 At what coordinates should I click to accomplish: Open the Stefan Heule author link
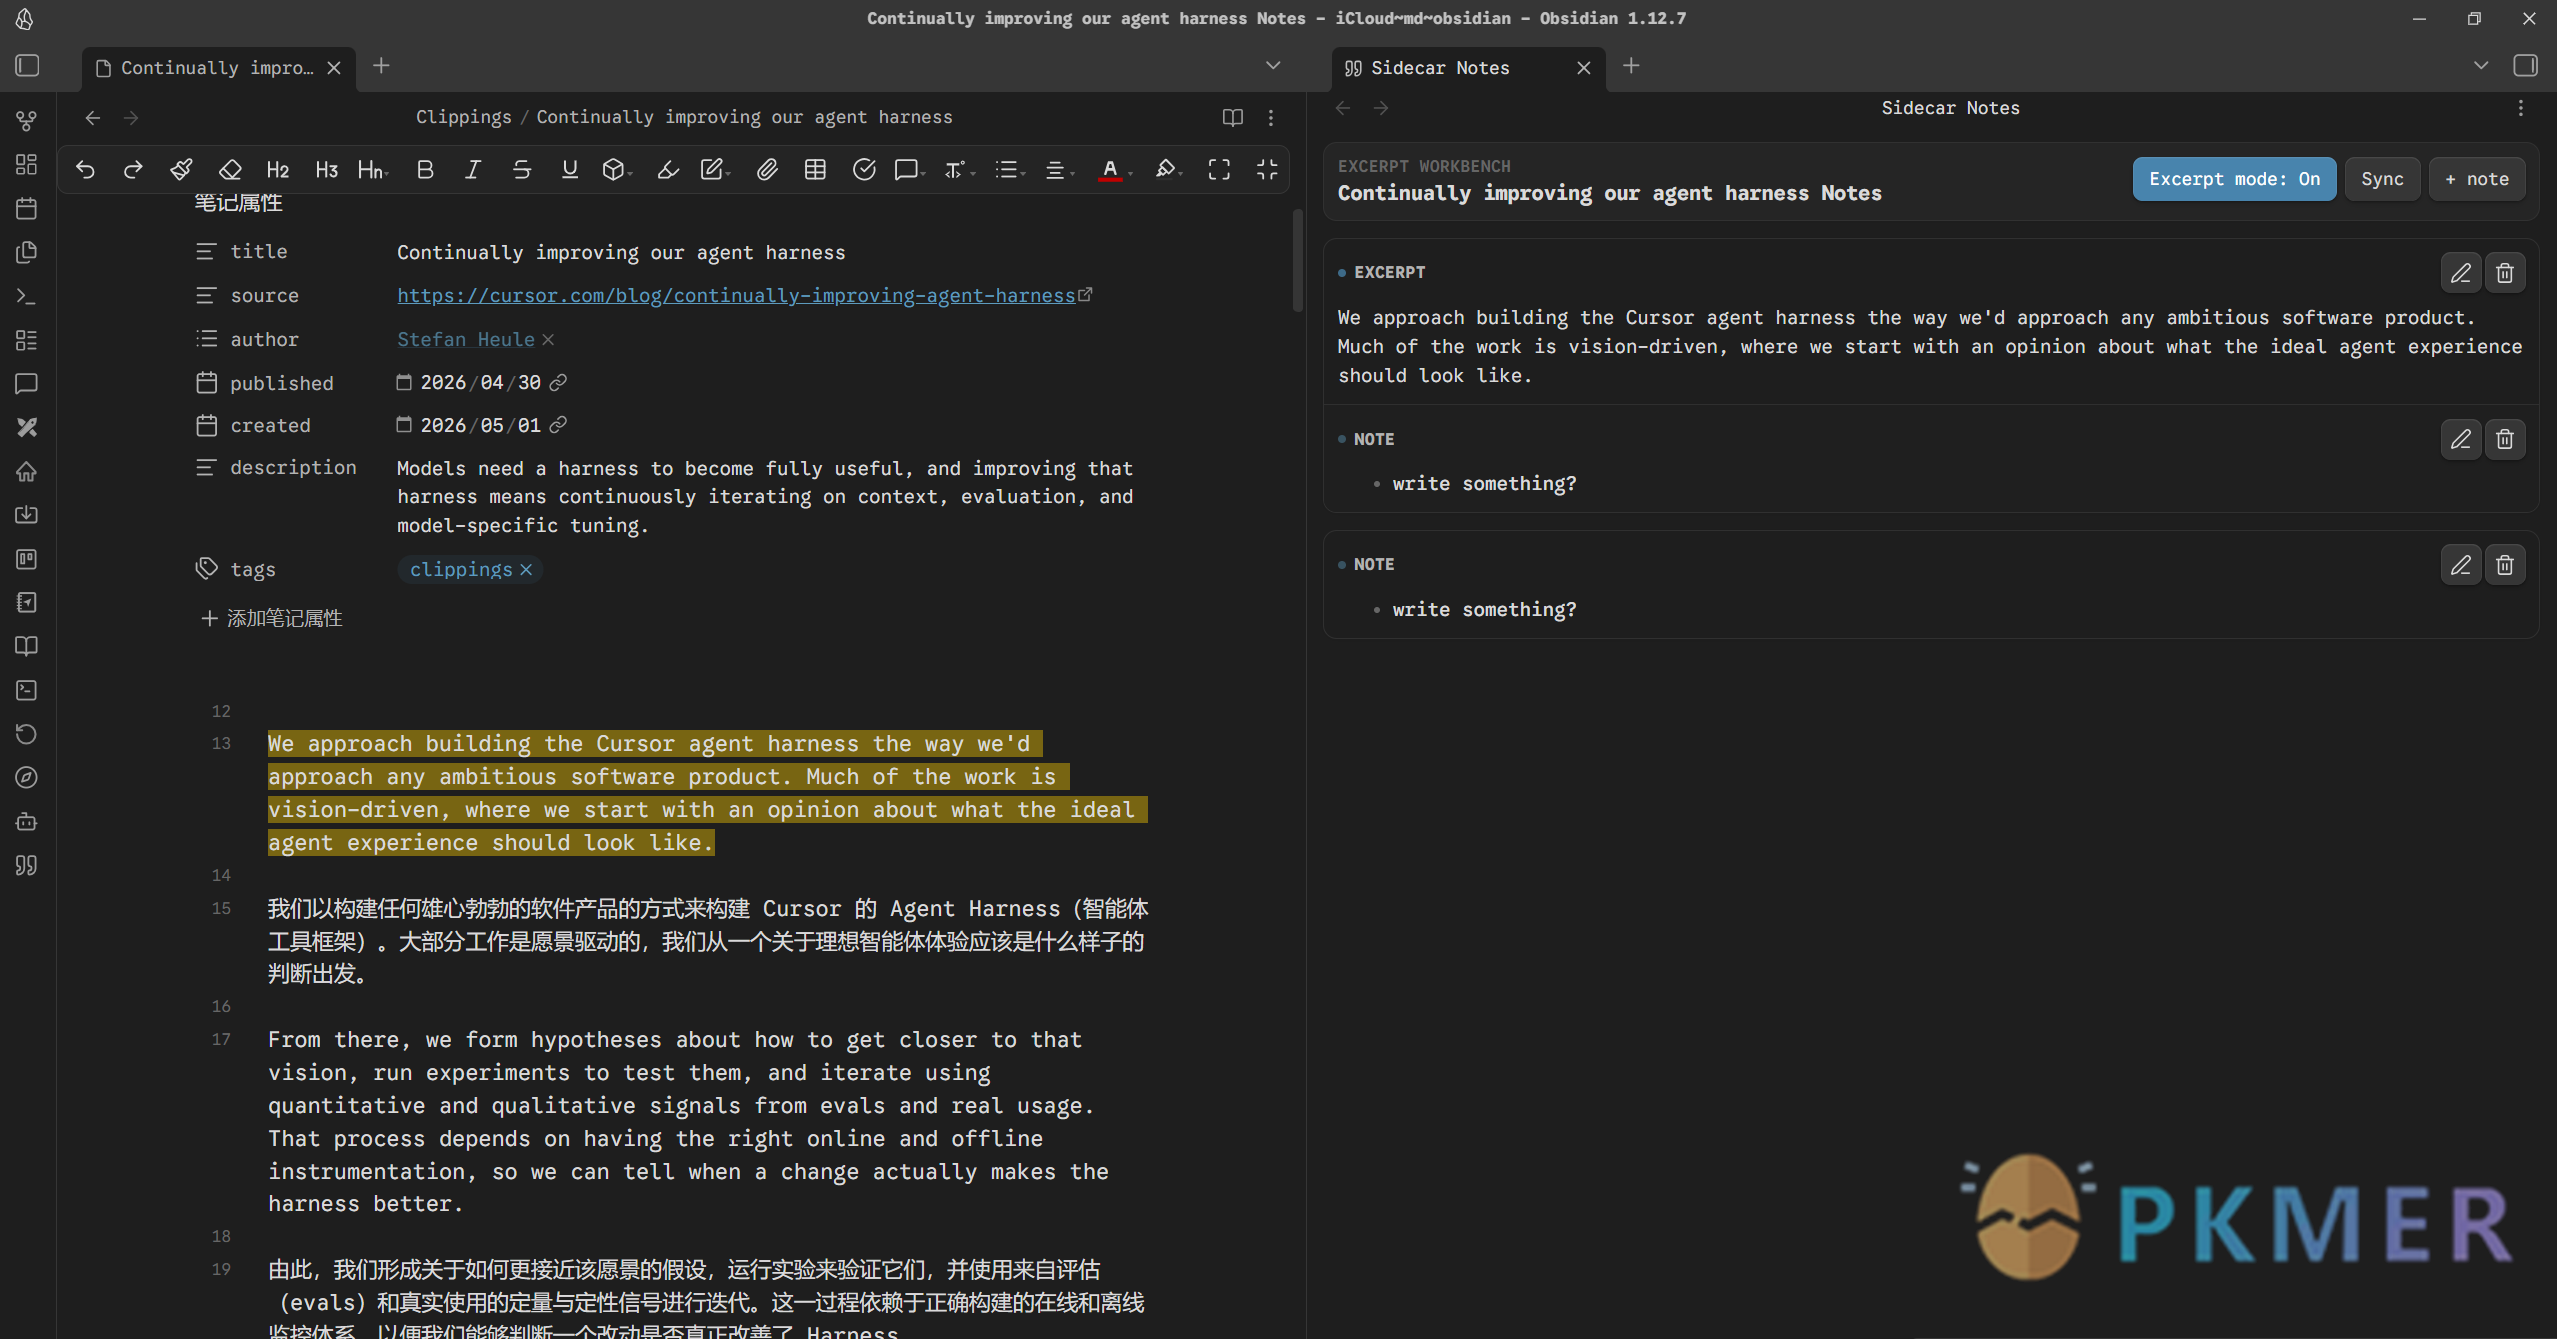(x=466, y=340)
